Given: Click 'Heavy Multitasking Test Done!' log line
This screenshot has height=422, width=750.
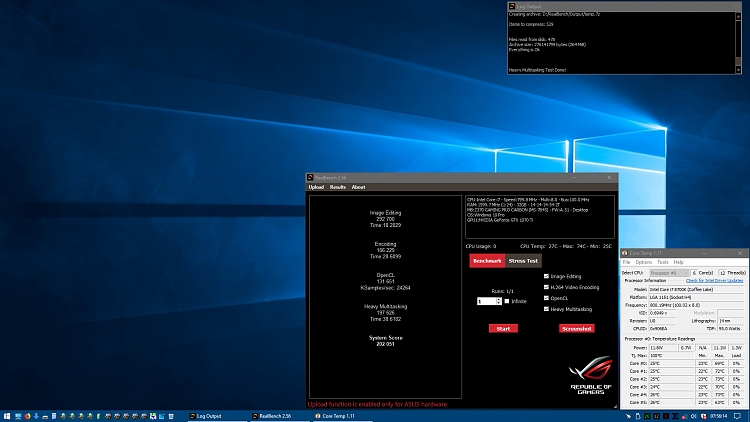Looking at the screenshot, I should pos(538,70).
